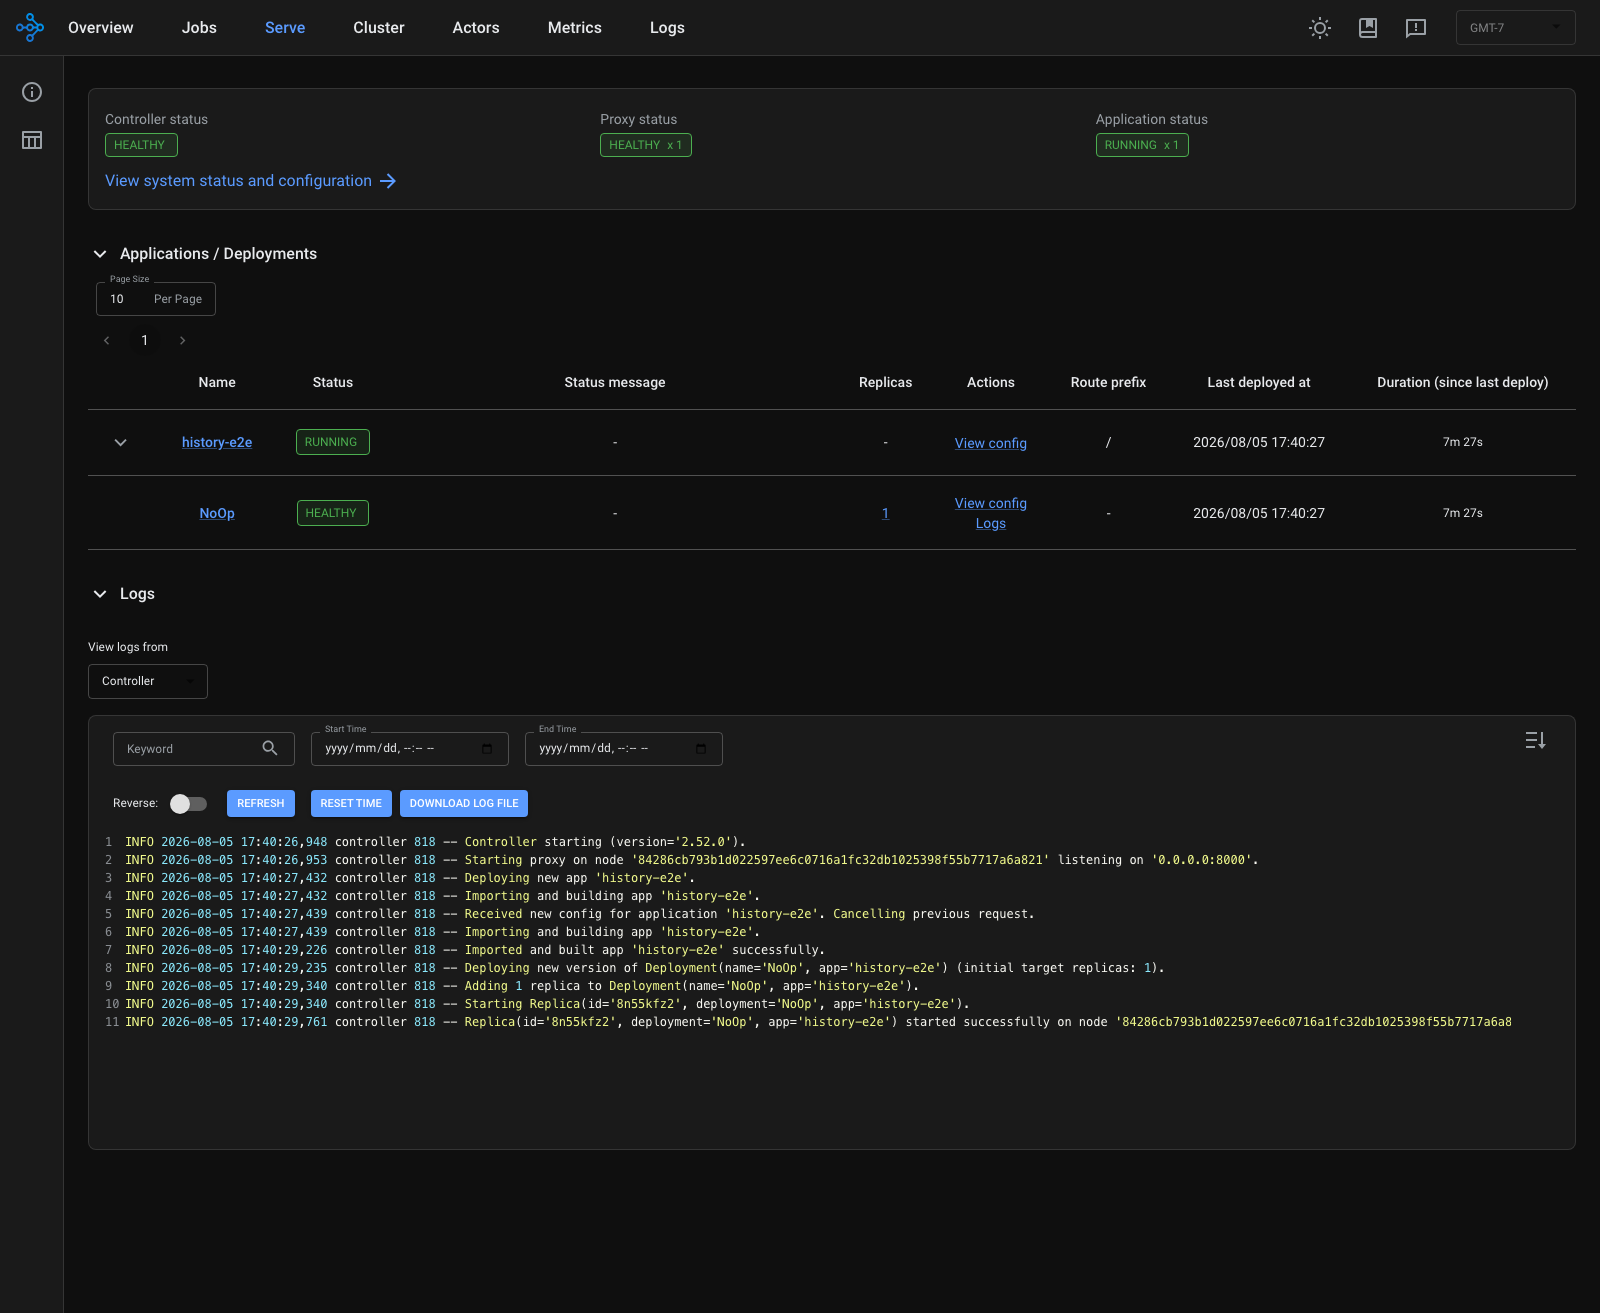Open Logs link in NoOp row
The width and height of the screenshot is (1600, 1313).
991,523
